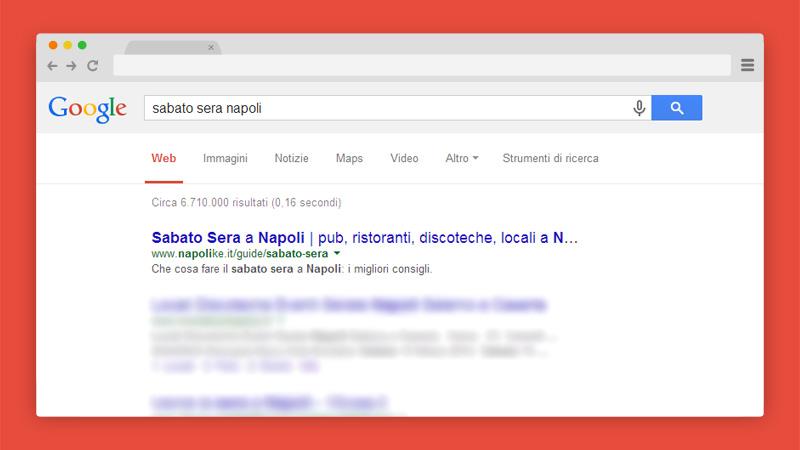Open the 'Sabato Sera a Napoli' result link

pyautogui.click(x=365, y=238)
